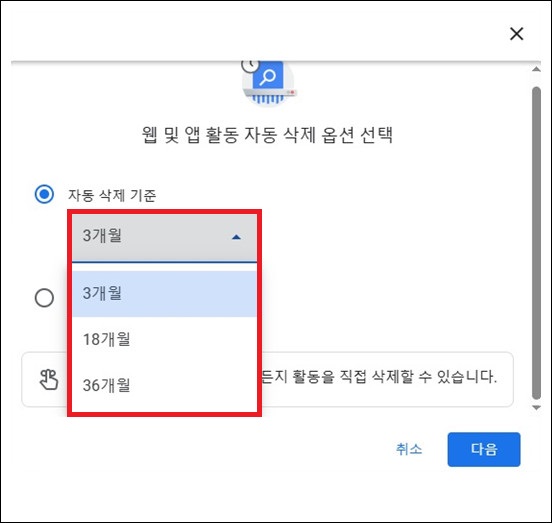Click the 자동 삭제 기준 label text

(112, 195)
